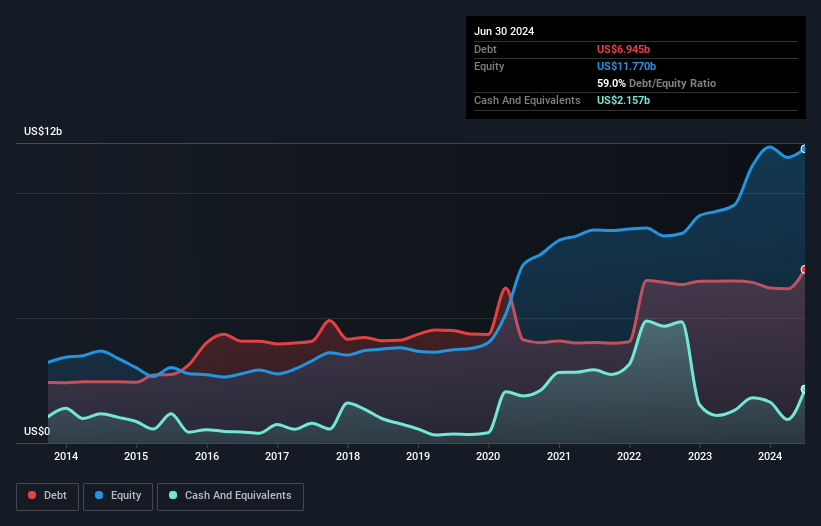Click the US$0 y-axis label
The width and height of the screenshot is (821, 526).
coord(37,431)
